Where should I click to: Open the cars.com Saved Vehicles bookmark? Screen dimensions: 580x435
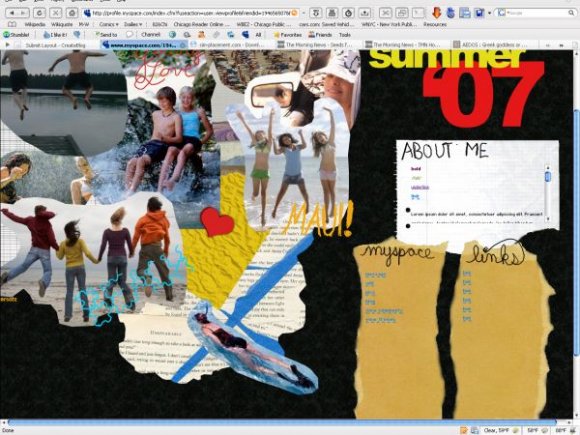(327, 24)
